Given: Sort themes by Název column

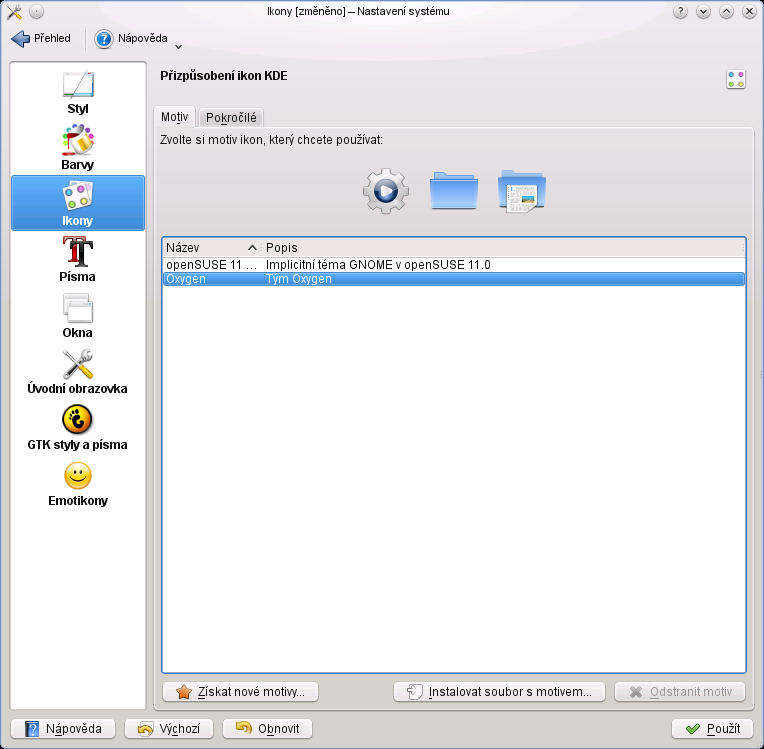Looking at the screenshot, I should (x=212, y=248).
